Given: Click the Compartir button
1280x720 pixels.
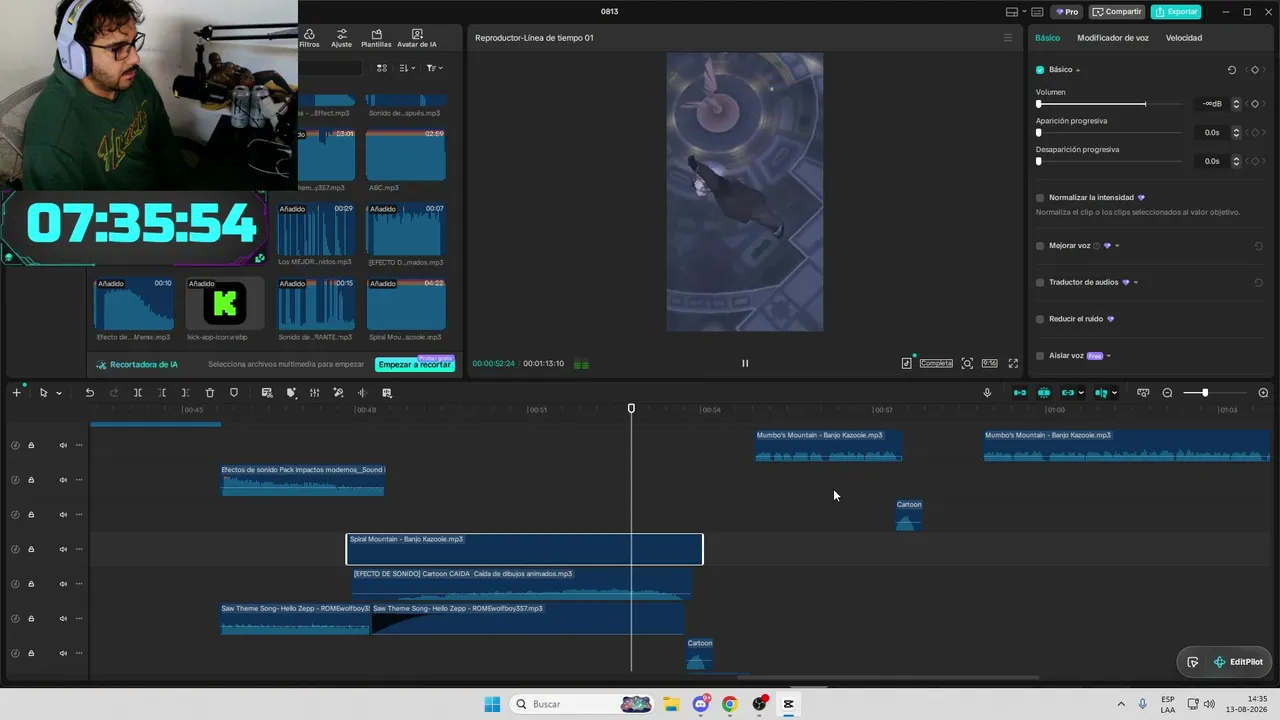Looking at the screenshot, I should click(1117, 12).
